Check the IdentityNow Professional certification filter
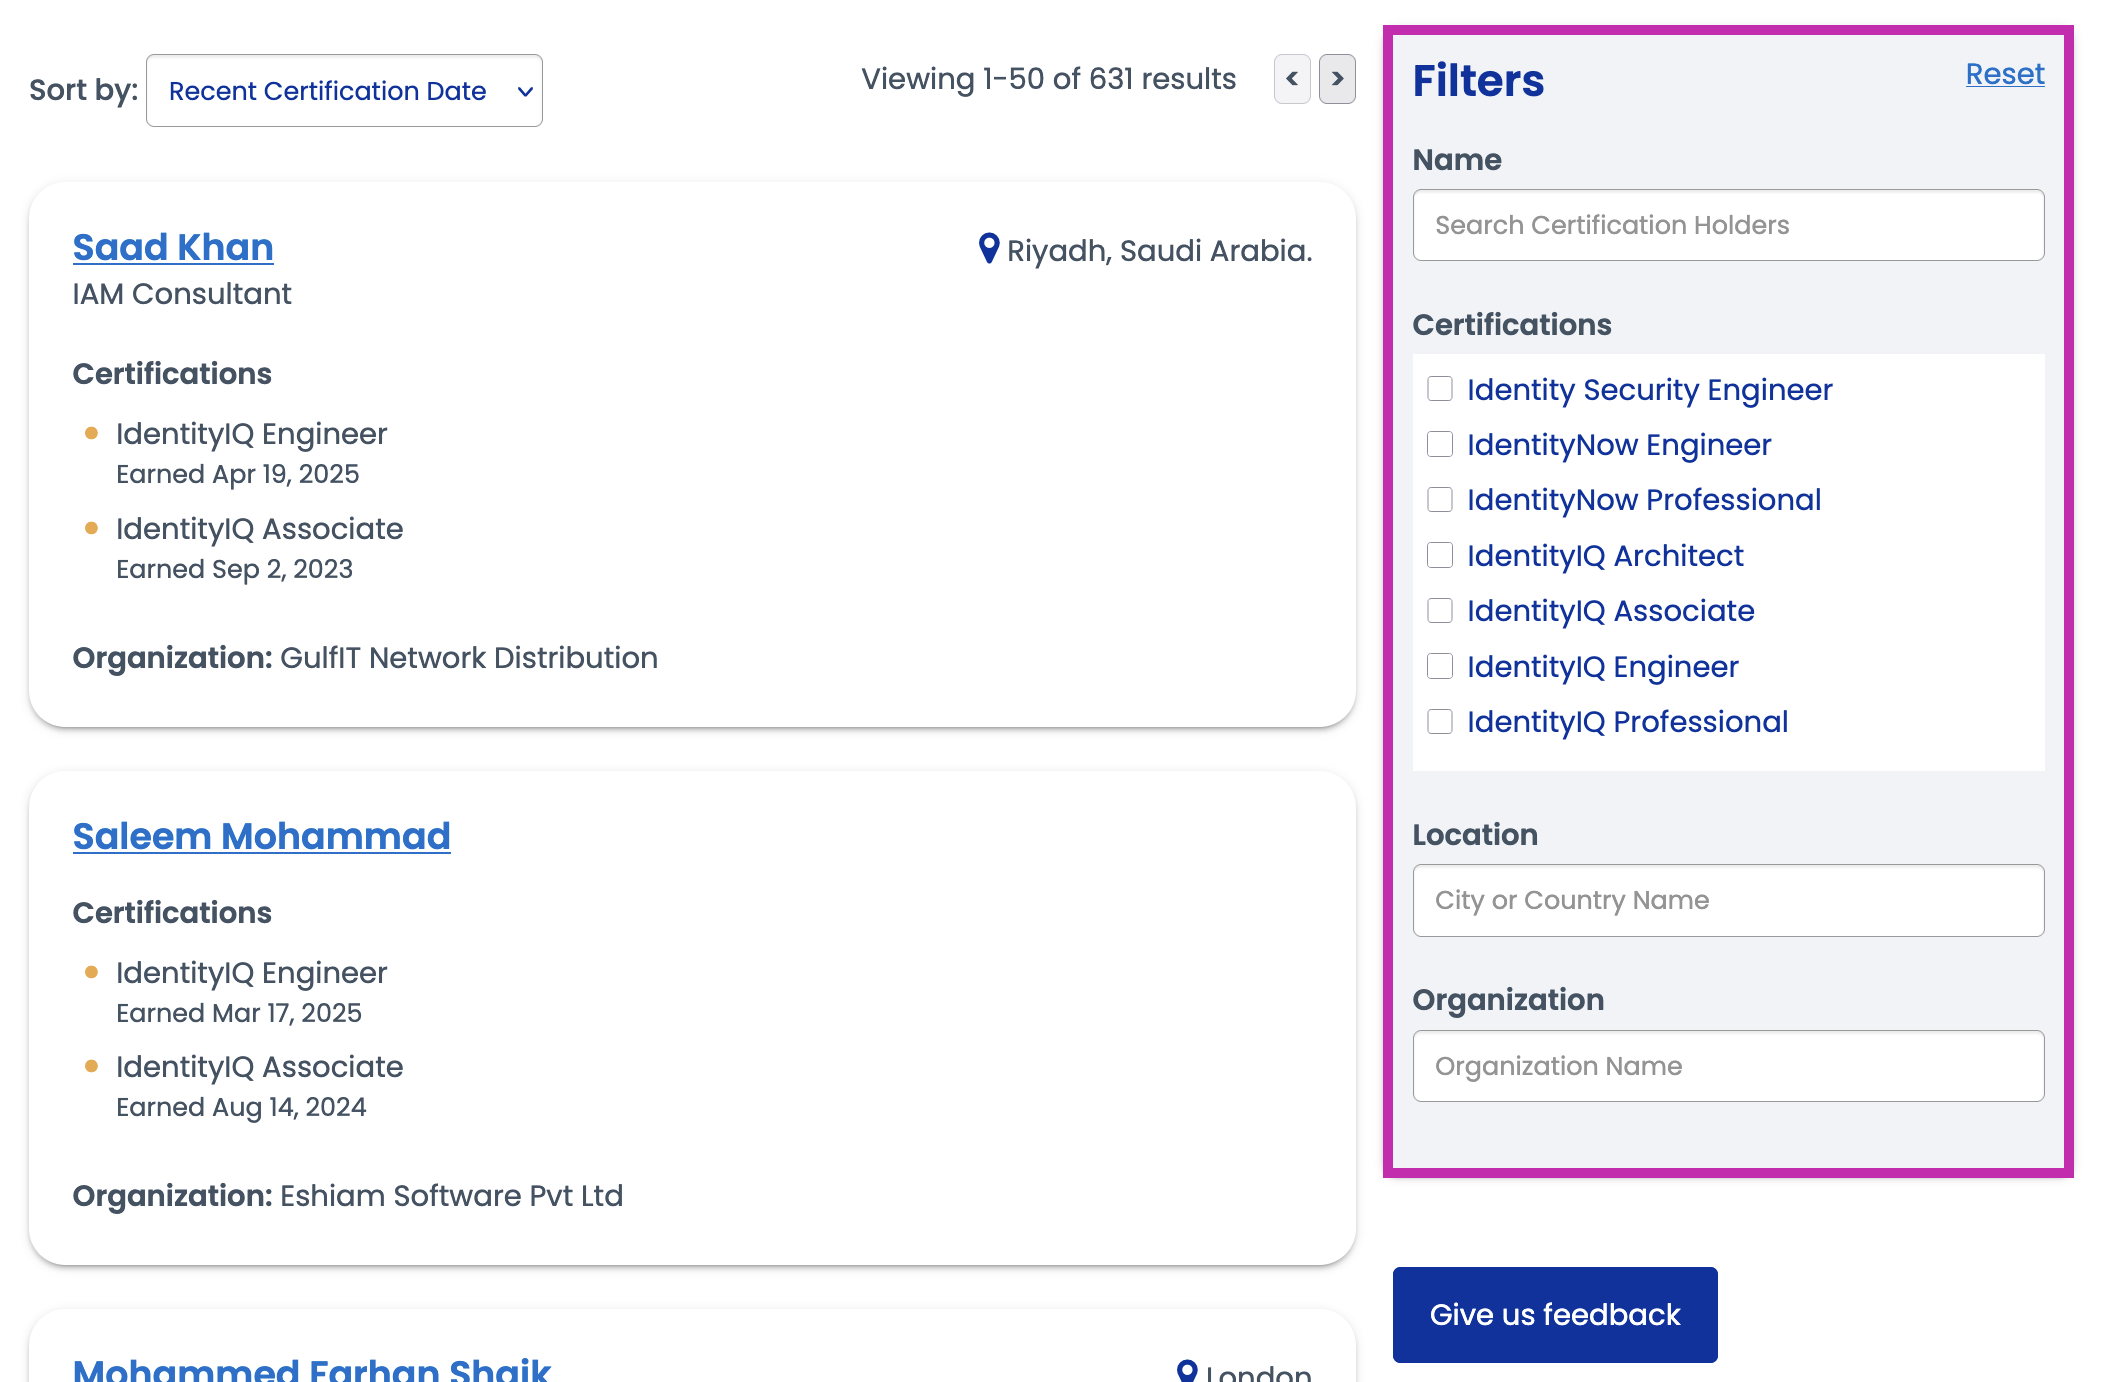 [1440, 499]
